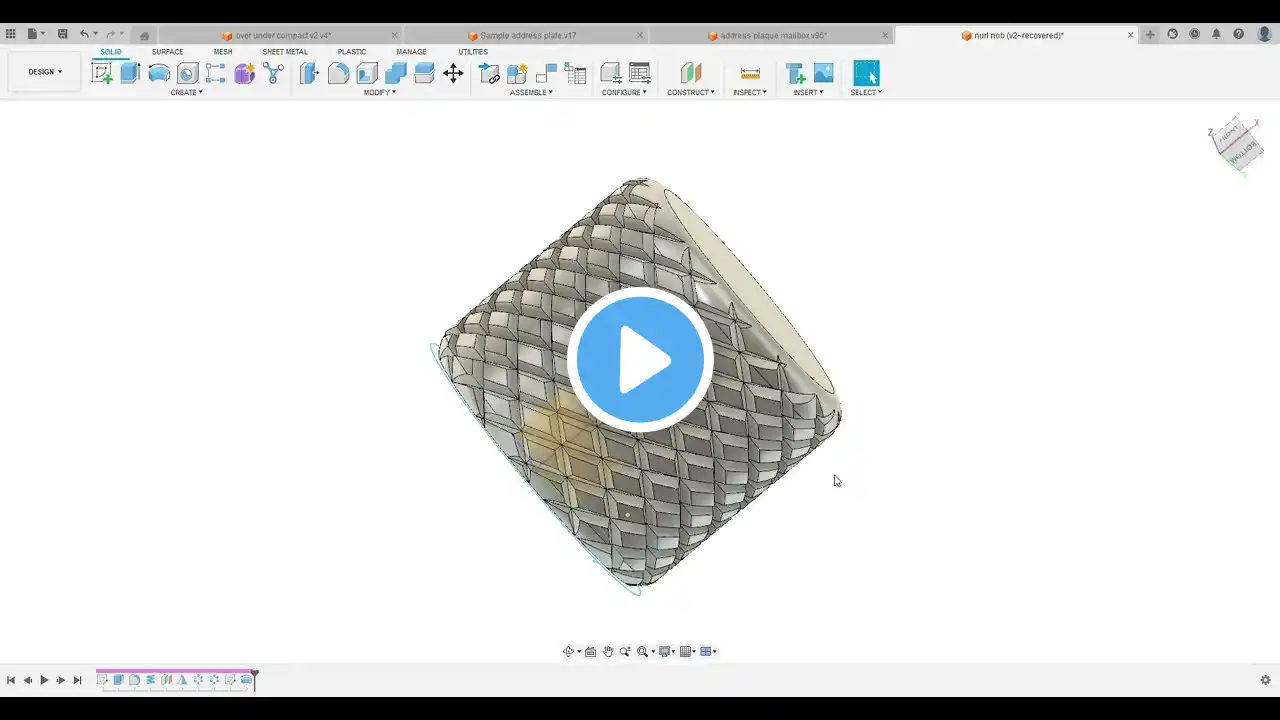Image resolution: width=1280 pixels, height=720 pixels.
Task: Open the 'address plaque mailbox' document tab
Action: coord(770,35)
